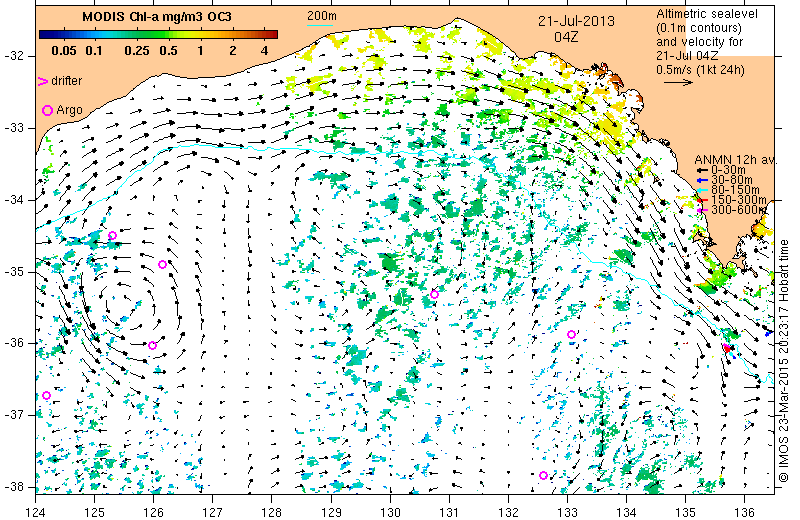Click the MODIS chlorophyll colour bar

159,35
